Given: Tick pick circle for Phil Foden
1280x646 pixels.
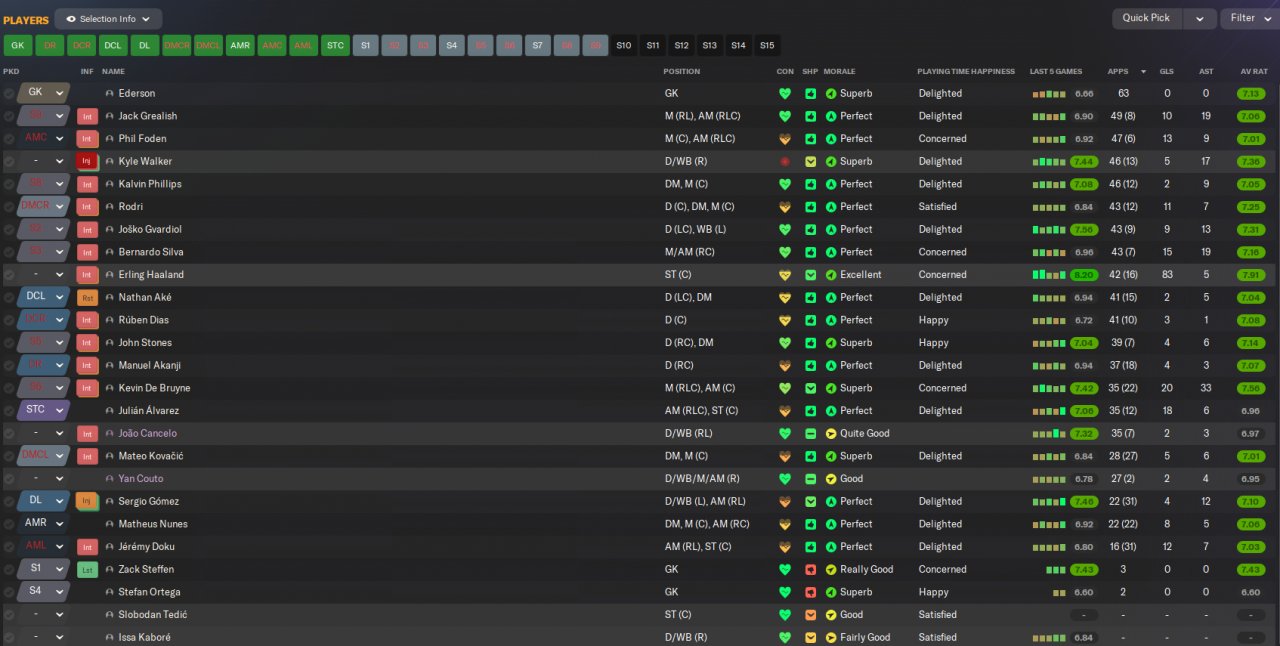Looking at the screenshot, I should coord(9,139).
